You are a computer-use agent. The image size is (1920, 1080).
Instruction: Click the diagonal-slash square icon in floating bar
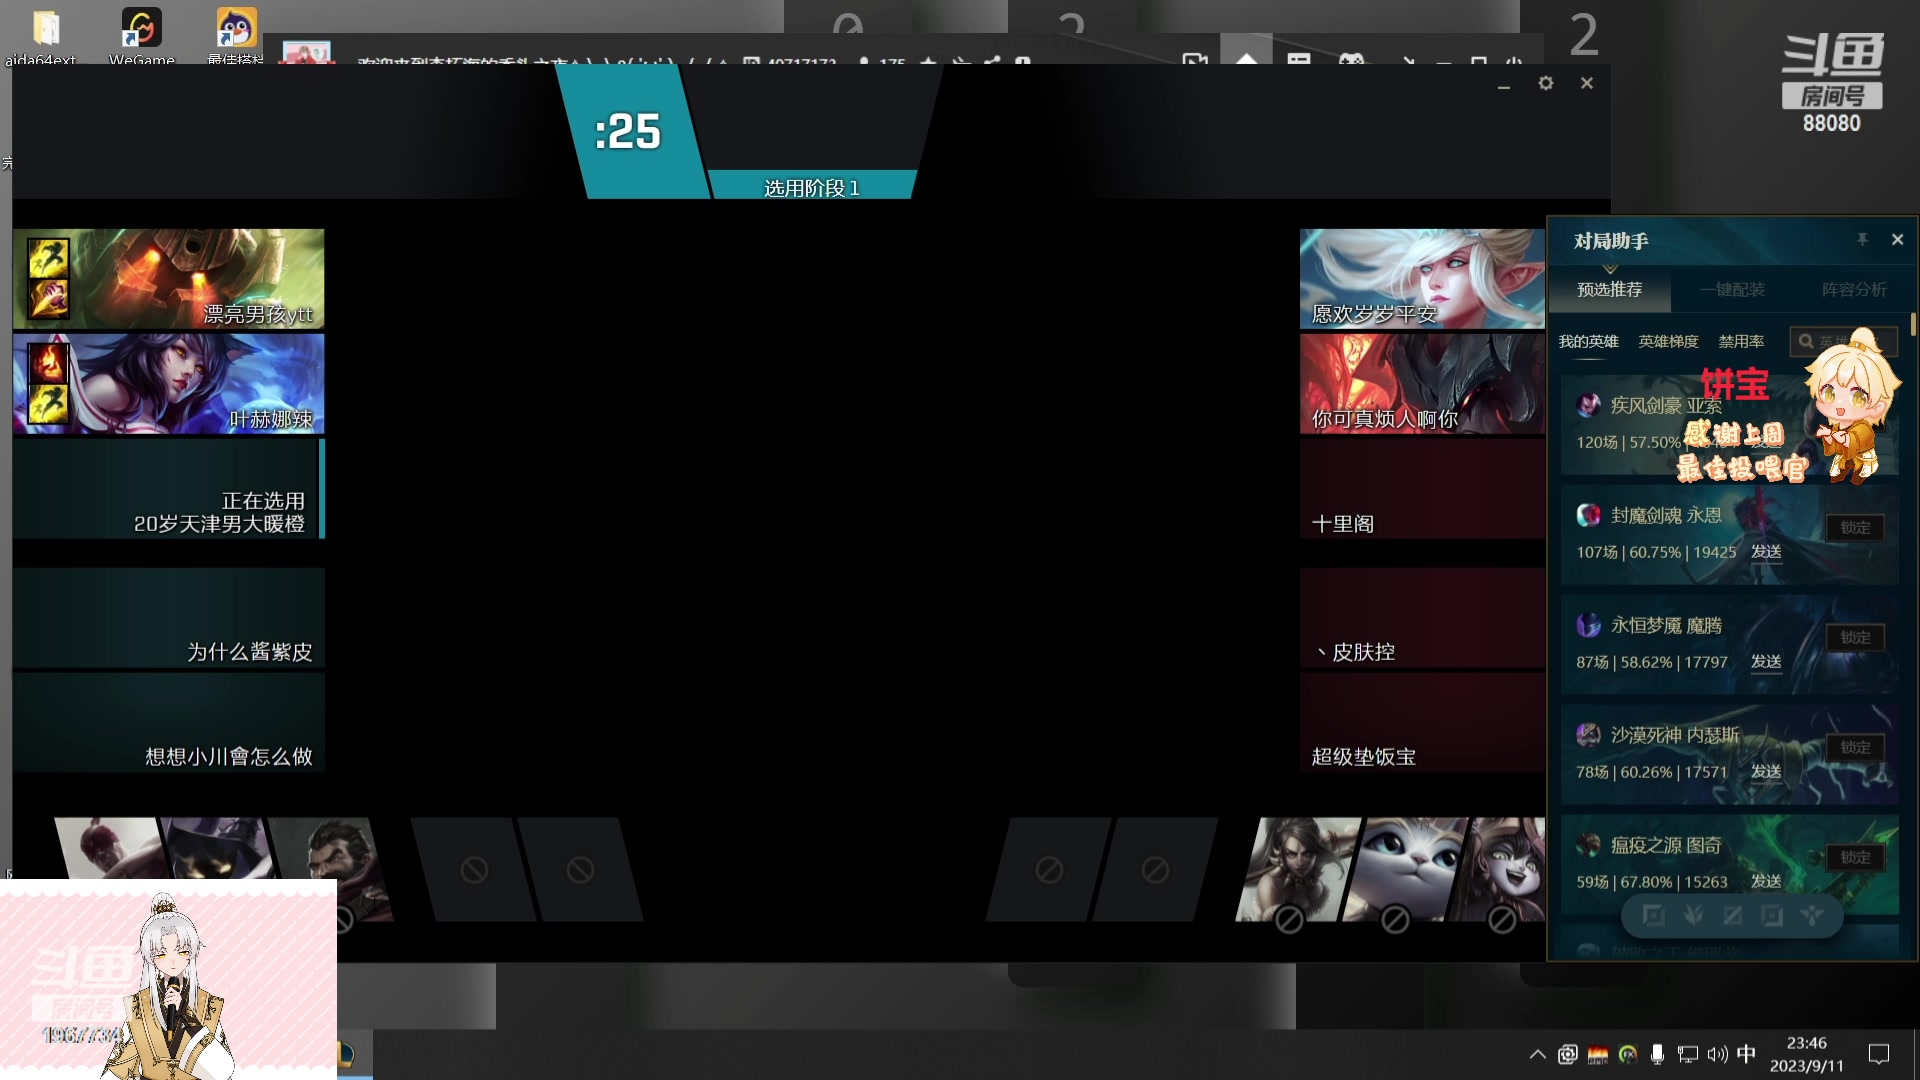1732,916
